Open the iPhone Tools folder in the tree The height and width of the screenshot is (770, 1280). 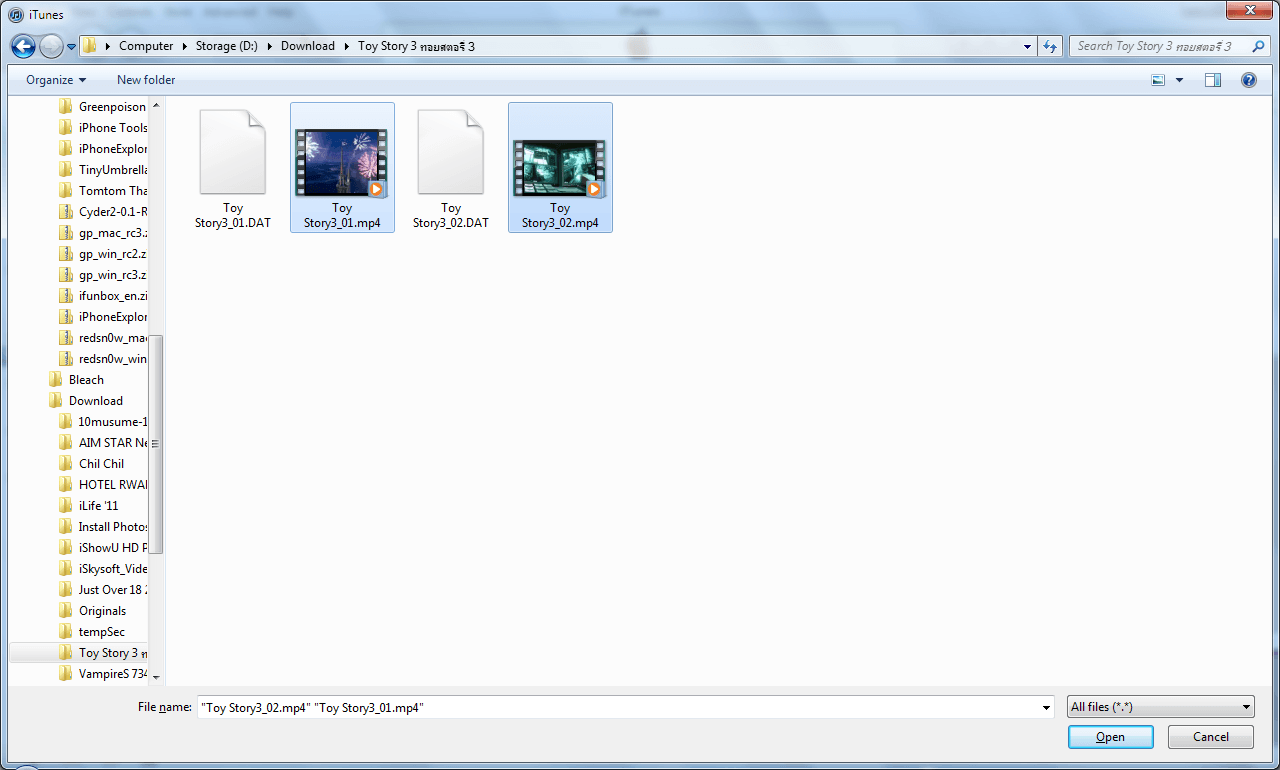tap(103, 128)
